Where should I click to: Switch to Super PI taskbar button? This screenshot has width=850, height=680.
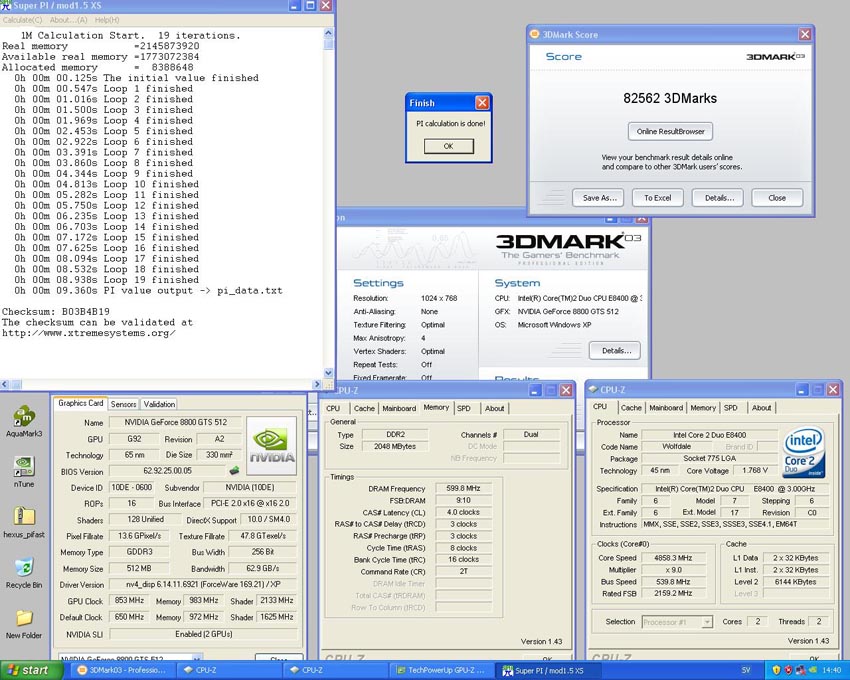[546, 670]
